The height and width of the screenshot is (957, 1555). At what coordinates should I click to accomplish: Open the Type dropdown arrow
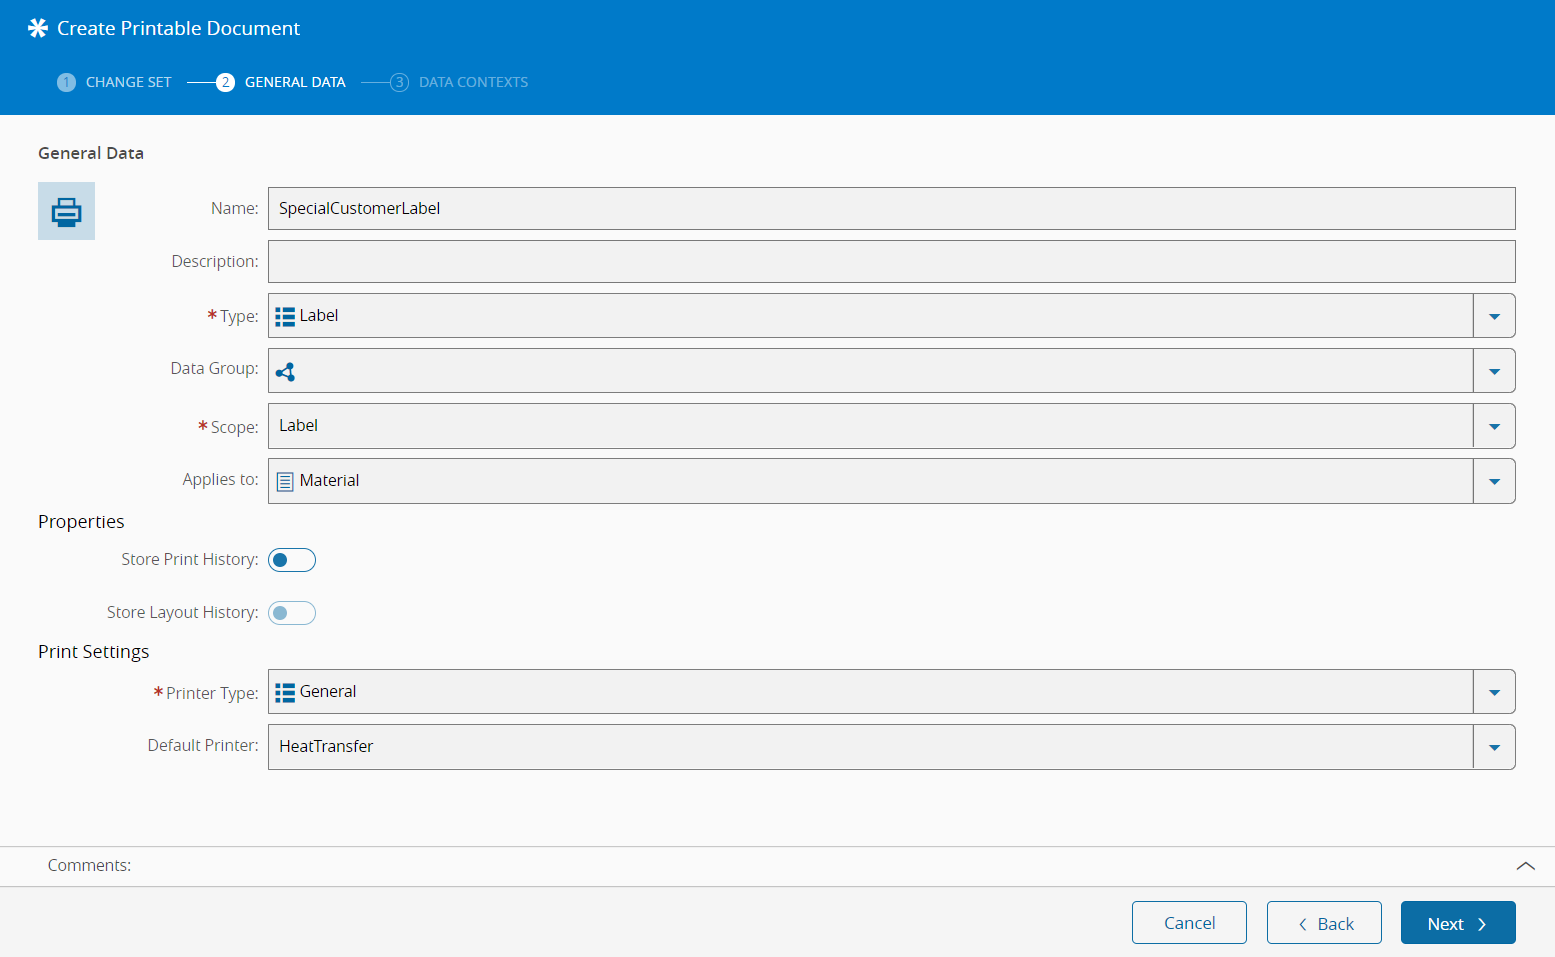1494,316
